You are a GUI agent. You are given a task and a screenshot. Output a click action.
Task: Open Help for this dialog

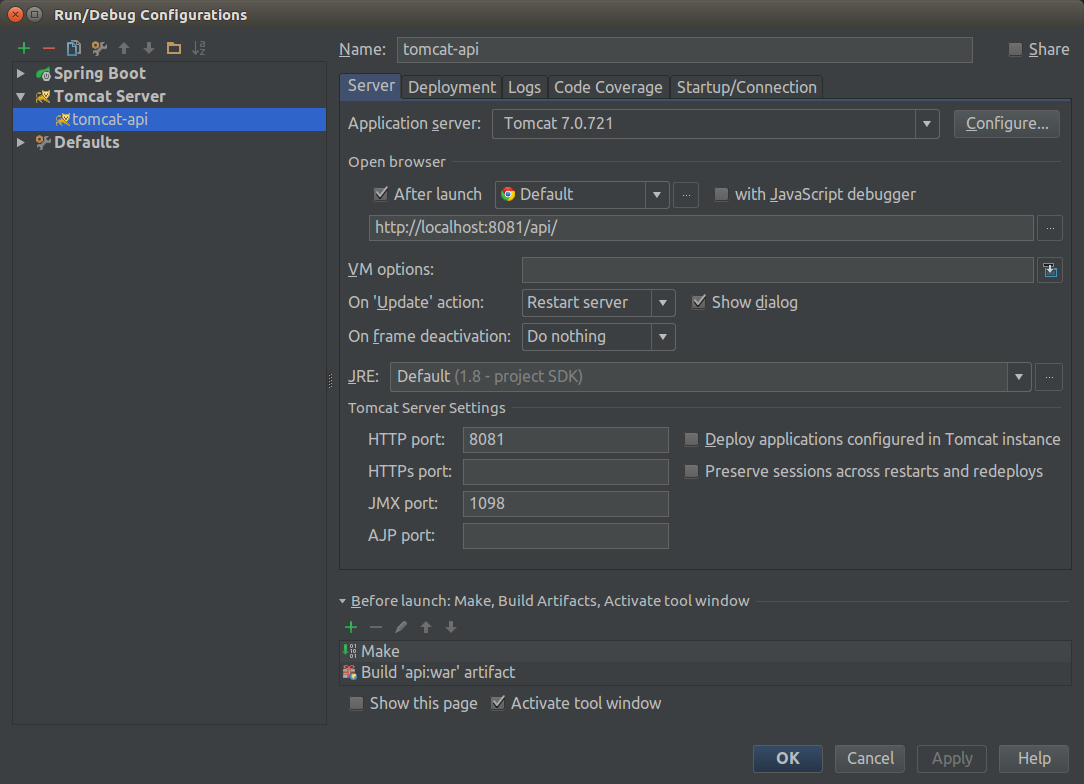click(x=1034, y=758)
